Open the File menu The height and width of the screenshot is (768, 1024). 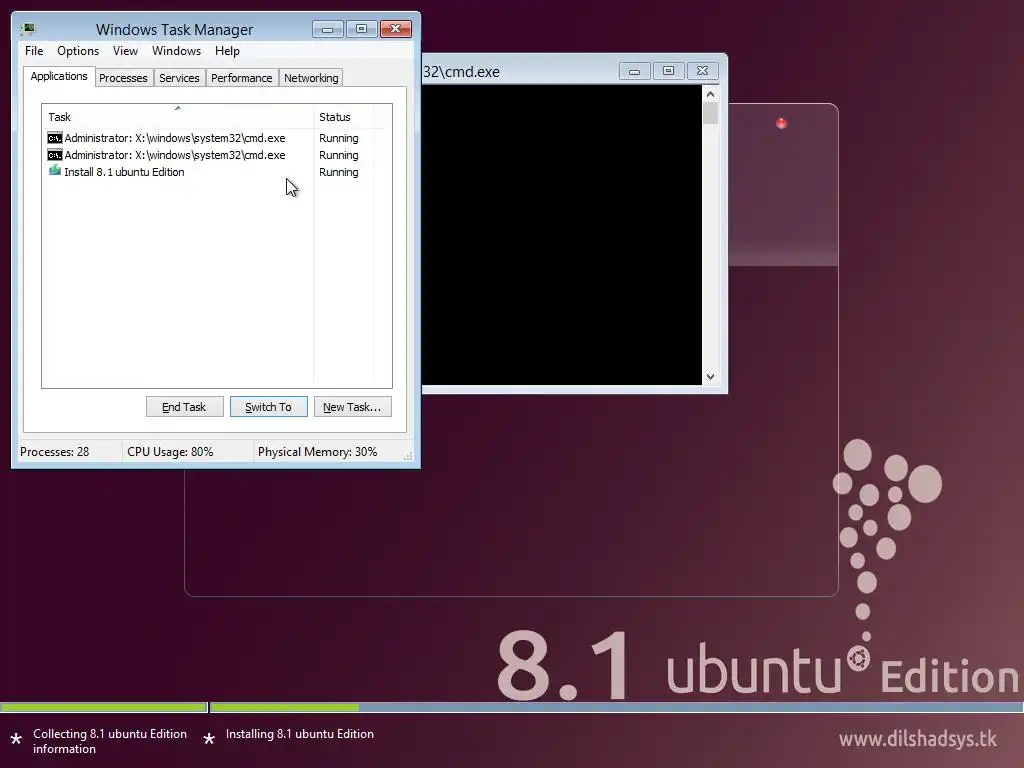34,51
